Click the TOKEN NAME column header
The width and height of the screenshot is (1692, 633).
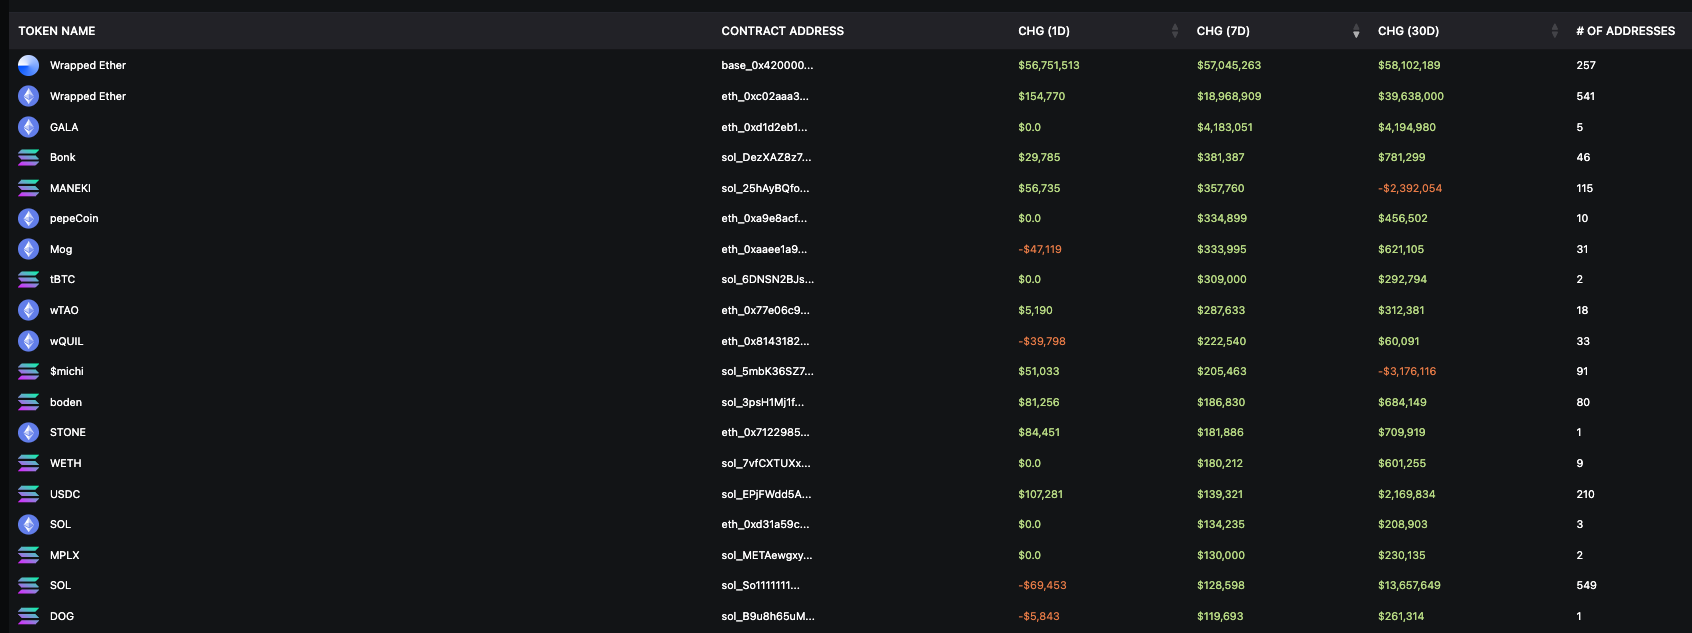tap(57, 31)
